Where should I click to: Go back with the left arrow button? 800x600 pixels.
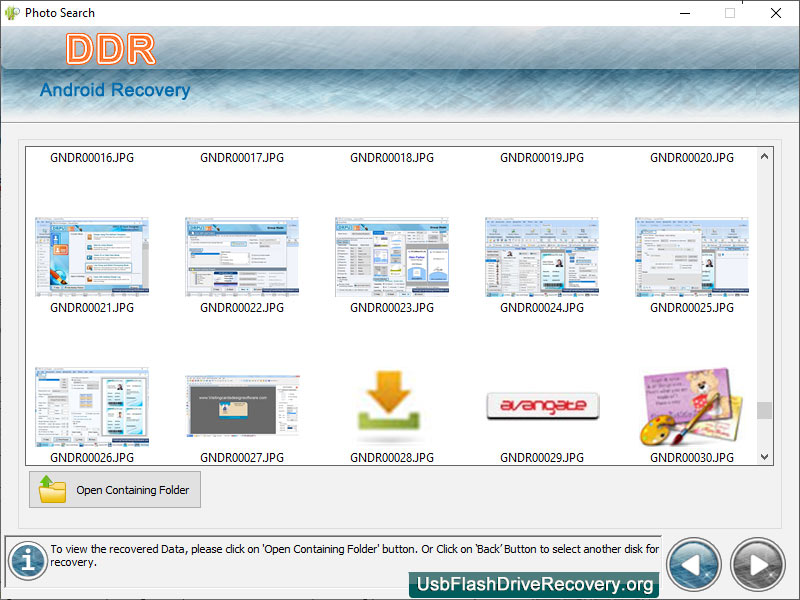click(693, 565)
